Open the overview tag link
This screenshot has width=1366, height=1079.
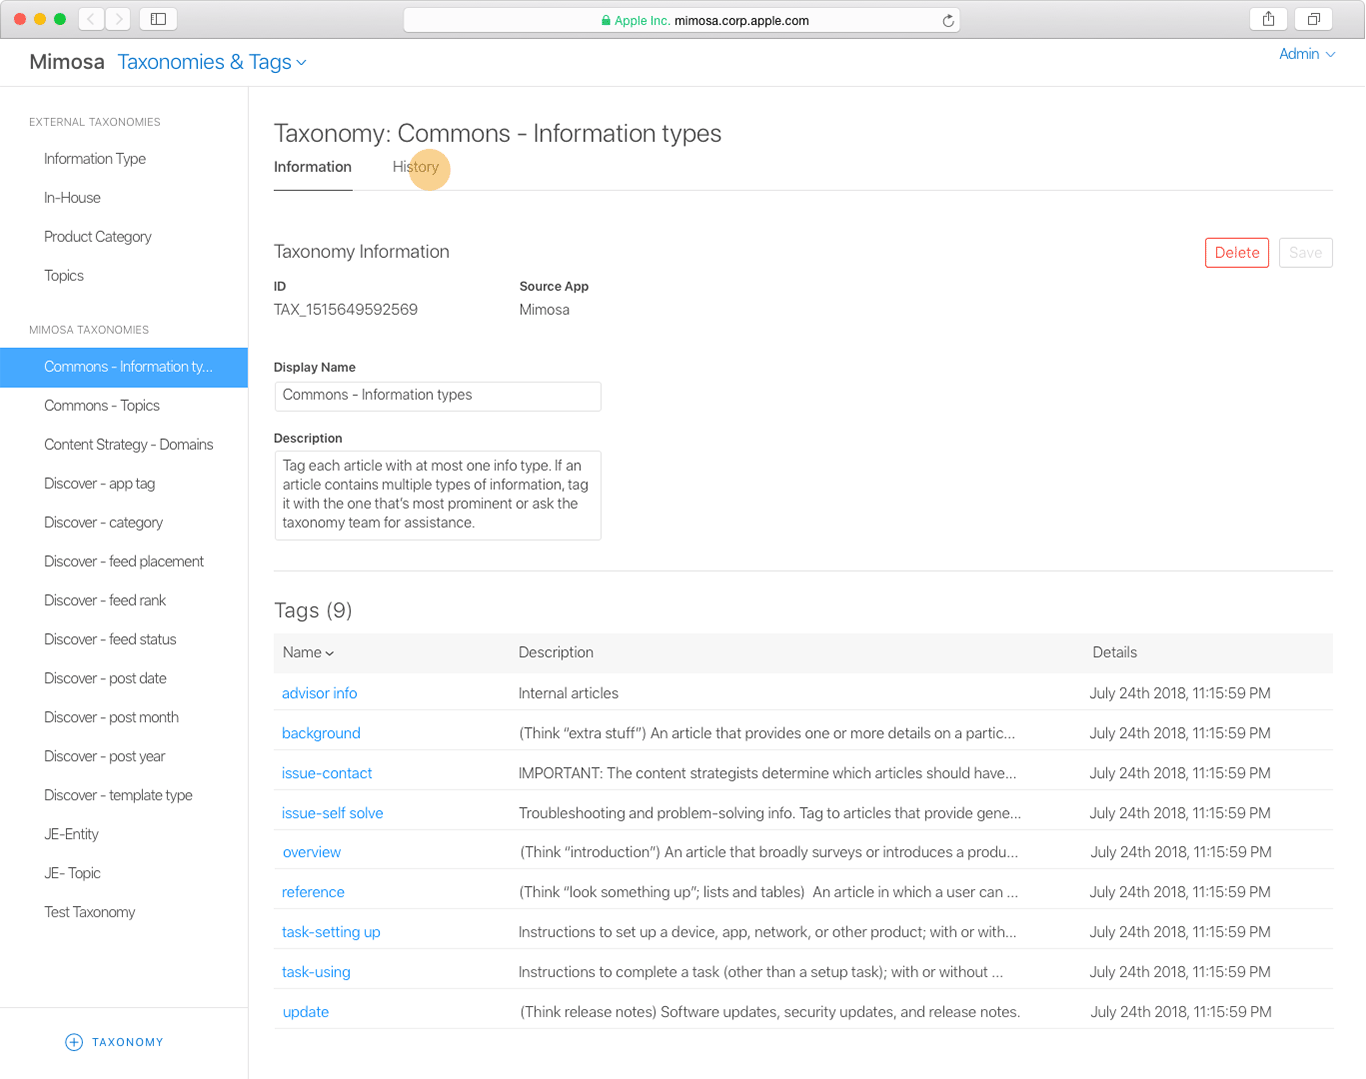coord(312,852)
